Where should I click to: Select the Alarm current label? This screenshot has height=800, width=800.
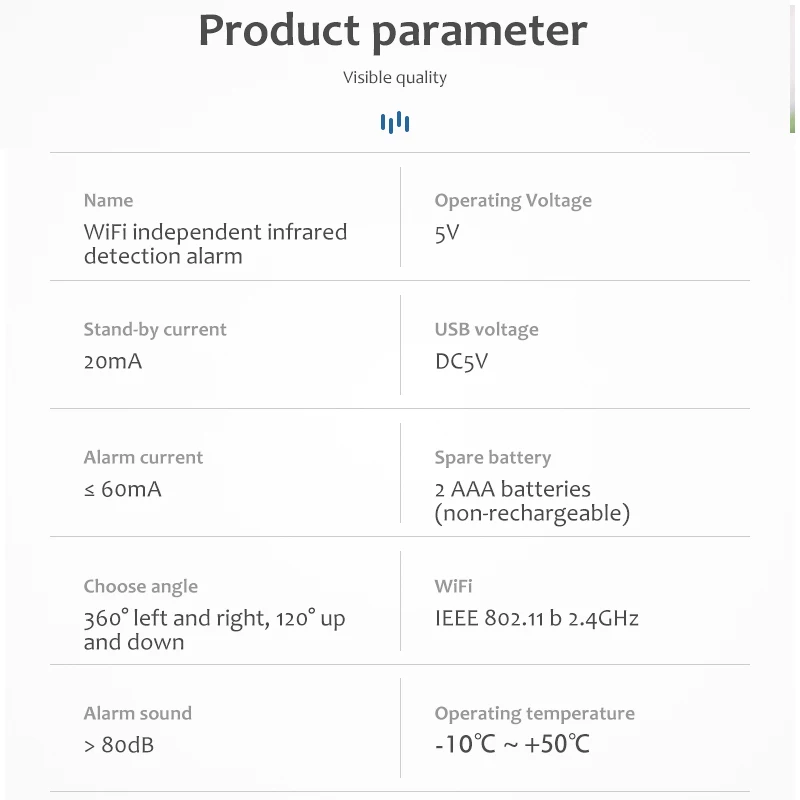point(143,458)
